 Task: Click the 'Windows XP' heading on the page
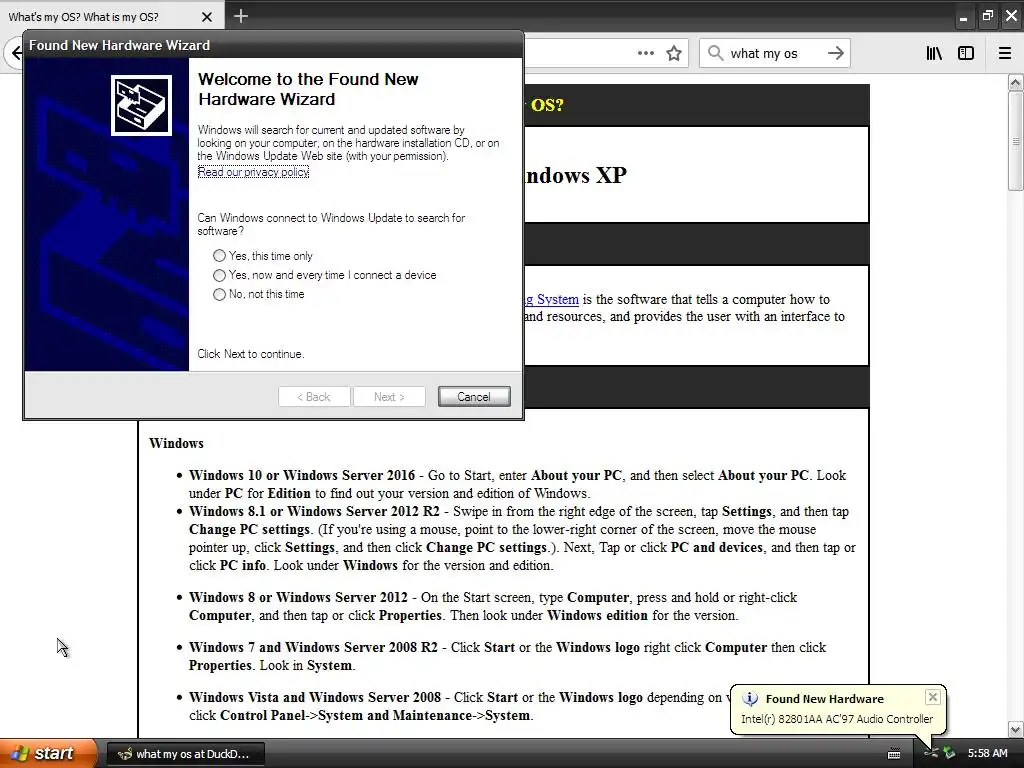pyautogui.click(x=576, y=175)
